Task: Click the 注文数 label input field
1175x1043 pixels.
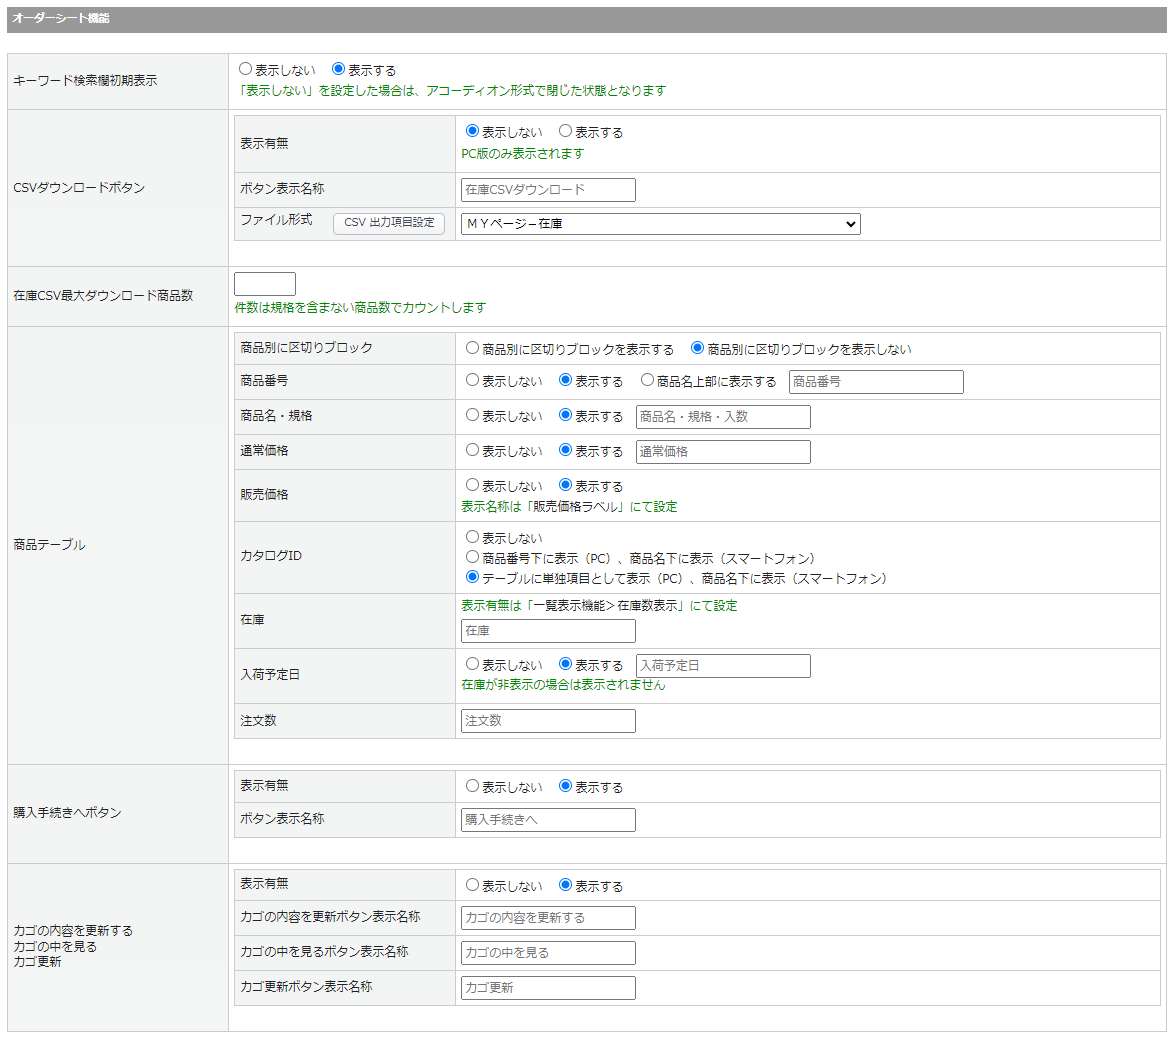Action: pyautogui.click(x=548, y=721)
